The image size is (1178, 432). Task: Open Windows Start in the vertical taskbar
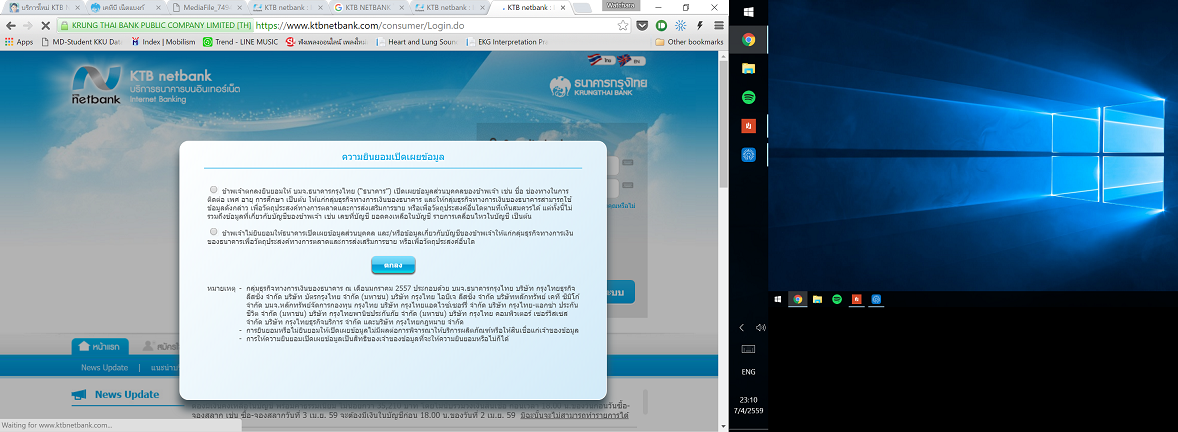click(748, 12)
